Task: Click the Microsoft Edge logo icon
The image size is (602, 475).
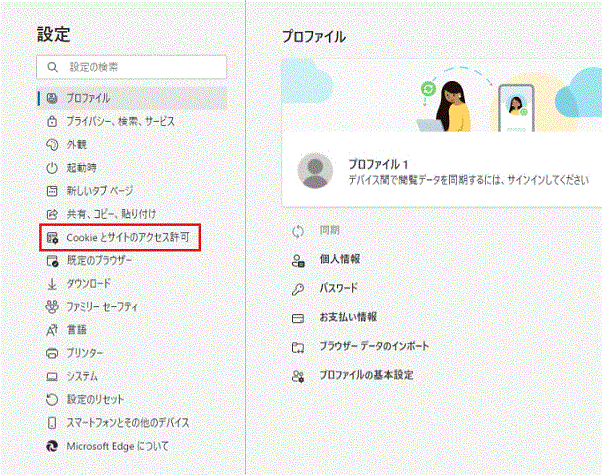Action: pos(52,446)
